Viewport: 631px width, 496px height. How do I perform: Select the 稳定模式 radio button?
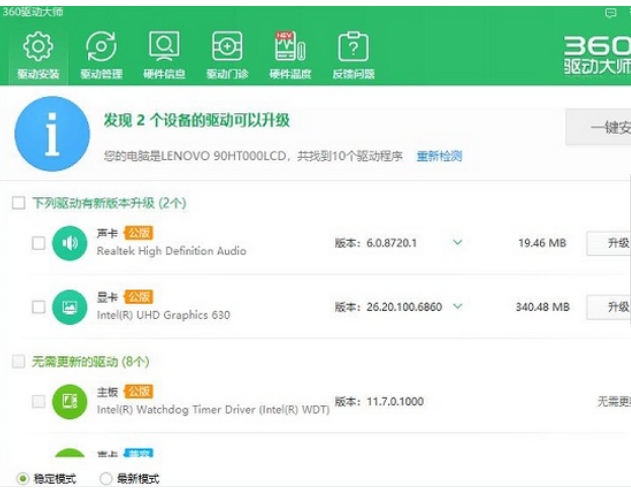[23, 479]
